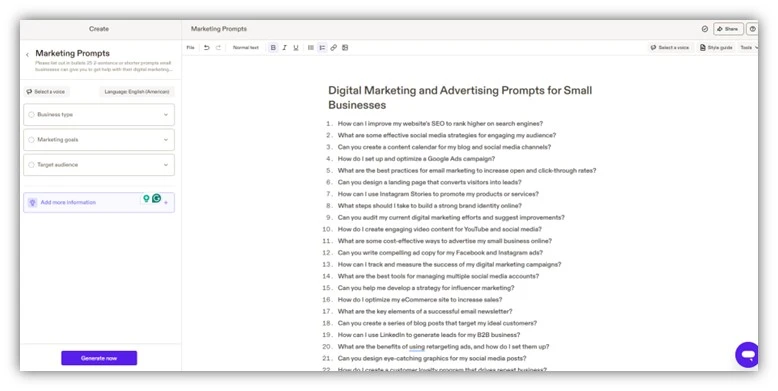The image size is (778, 391).
Task: Toggle underline formatting
Action: point(296,48)
